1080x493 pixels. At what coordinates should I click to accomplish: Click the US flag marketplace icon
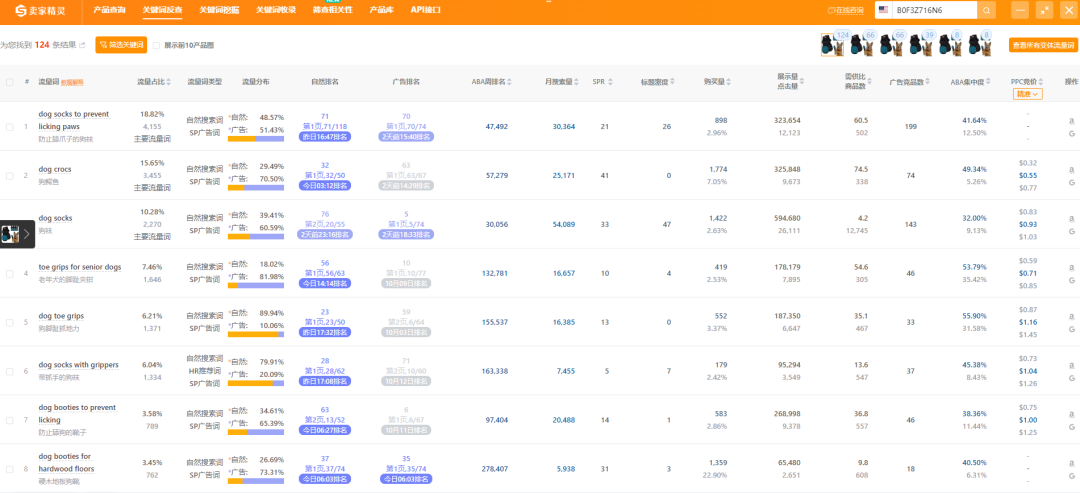pyautogui.click(x=884, y=10)
